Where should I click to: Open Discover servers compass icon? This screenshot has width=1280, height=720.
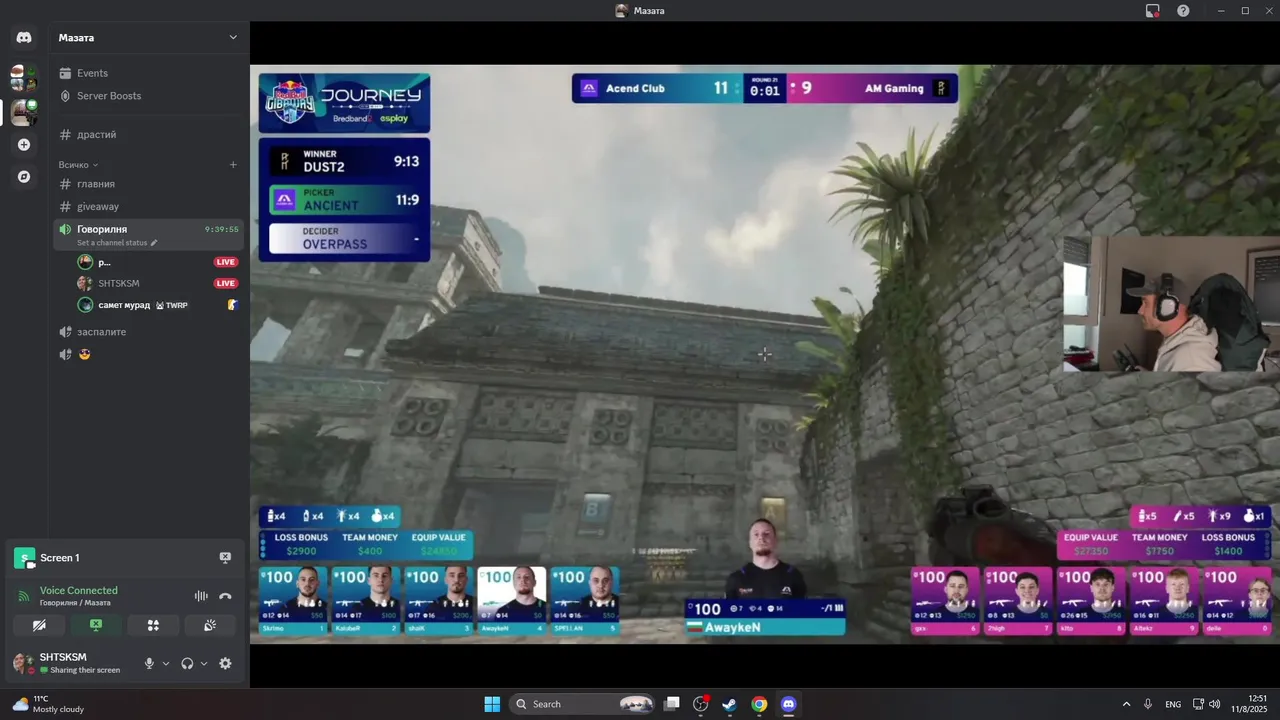24,177
